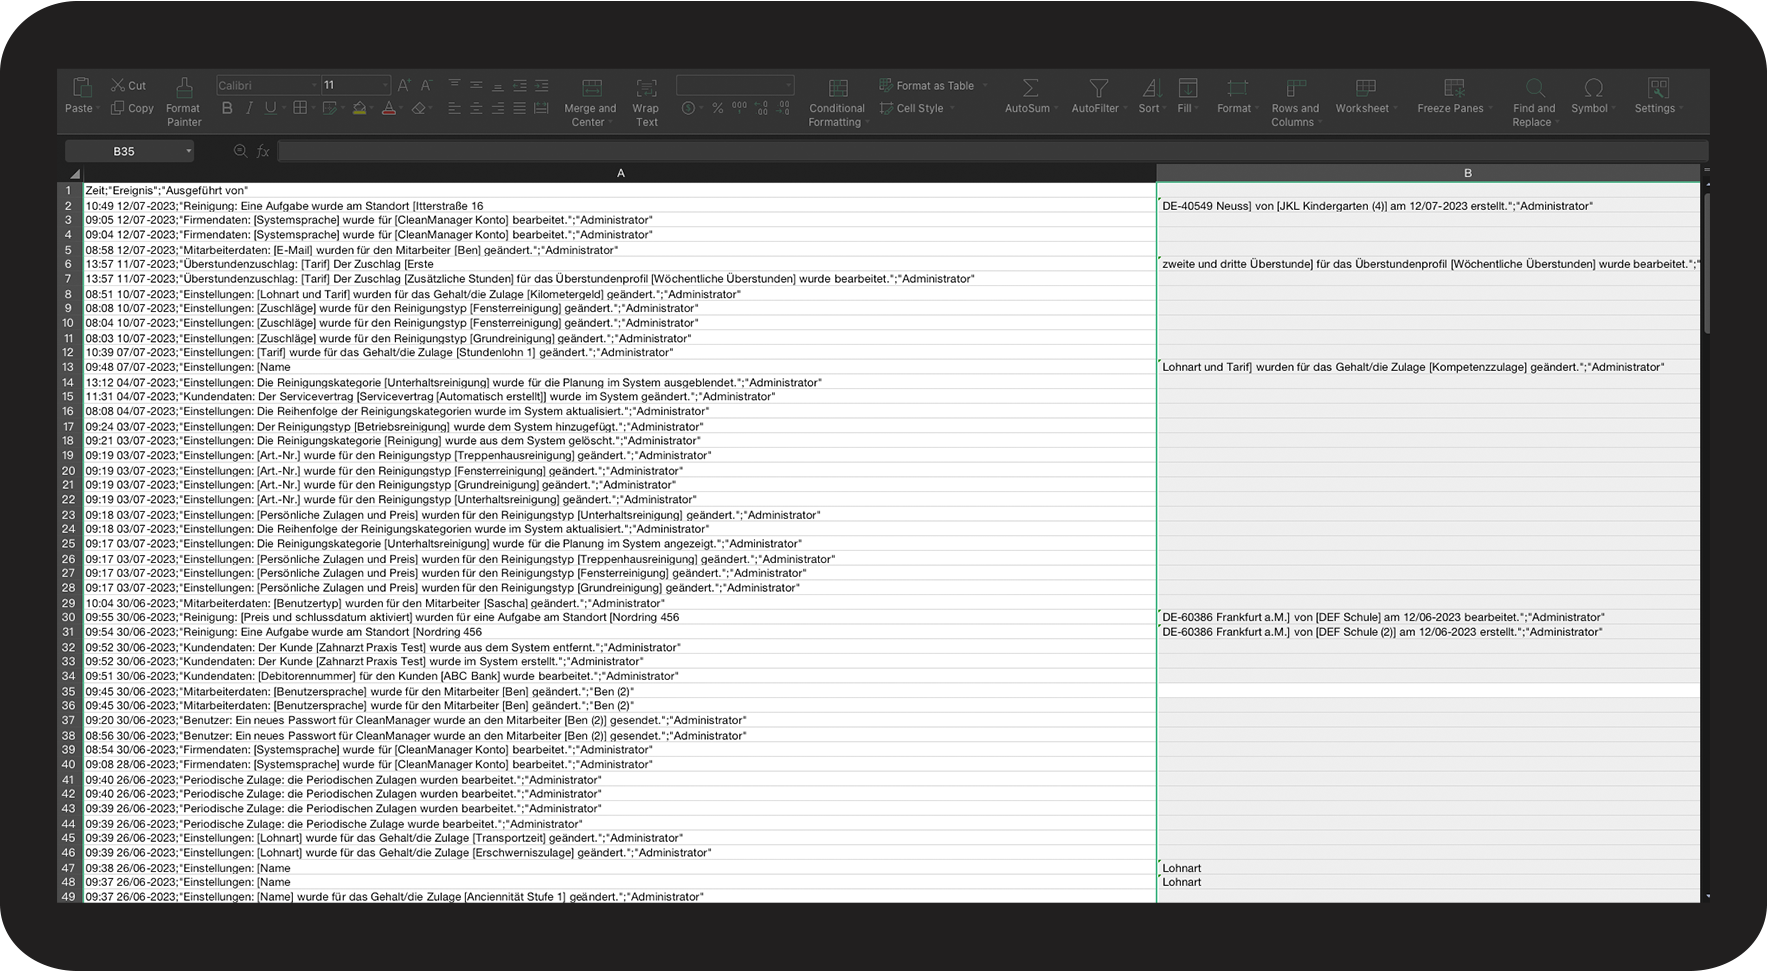Toggle Wrap Text for the cell
The image size is (1767, 971).
point(647,88)
